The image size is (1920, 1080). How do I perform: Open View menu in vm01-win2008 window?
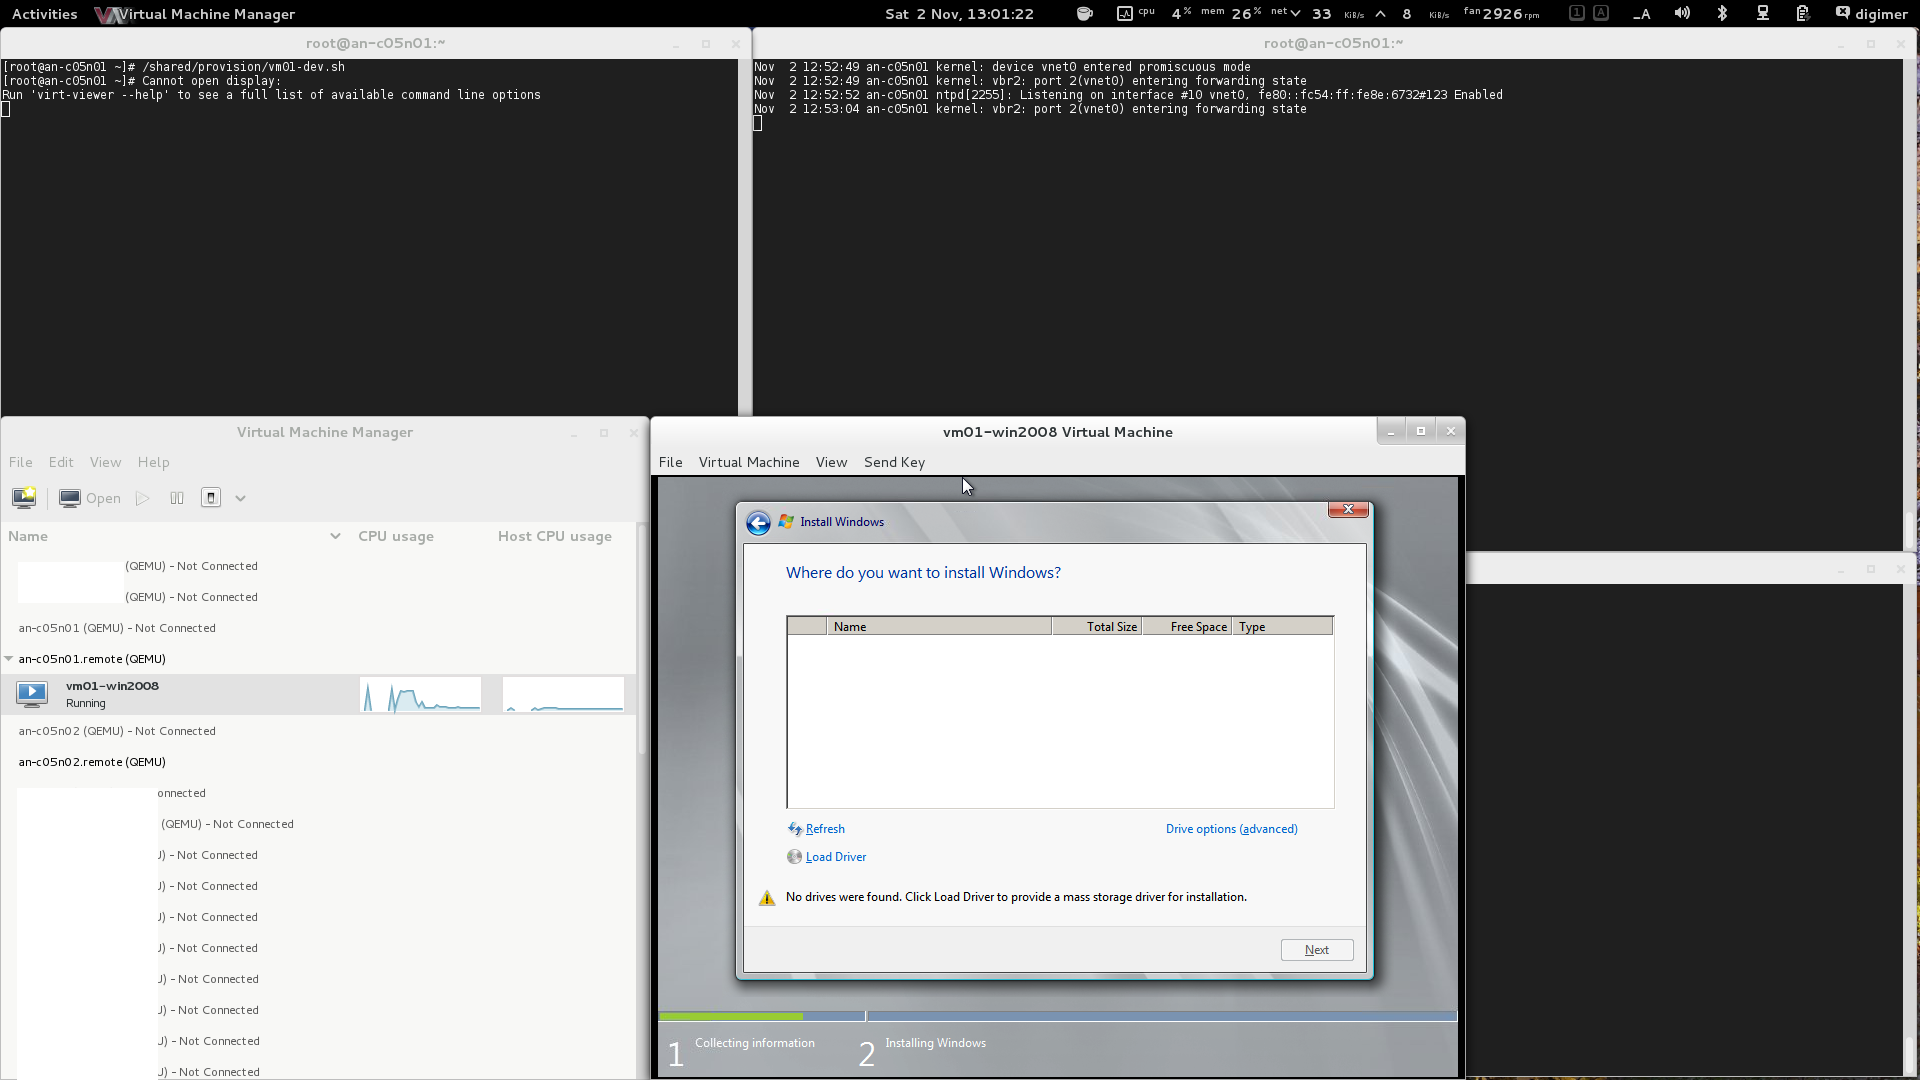coord(831,463)
